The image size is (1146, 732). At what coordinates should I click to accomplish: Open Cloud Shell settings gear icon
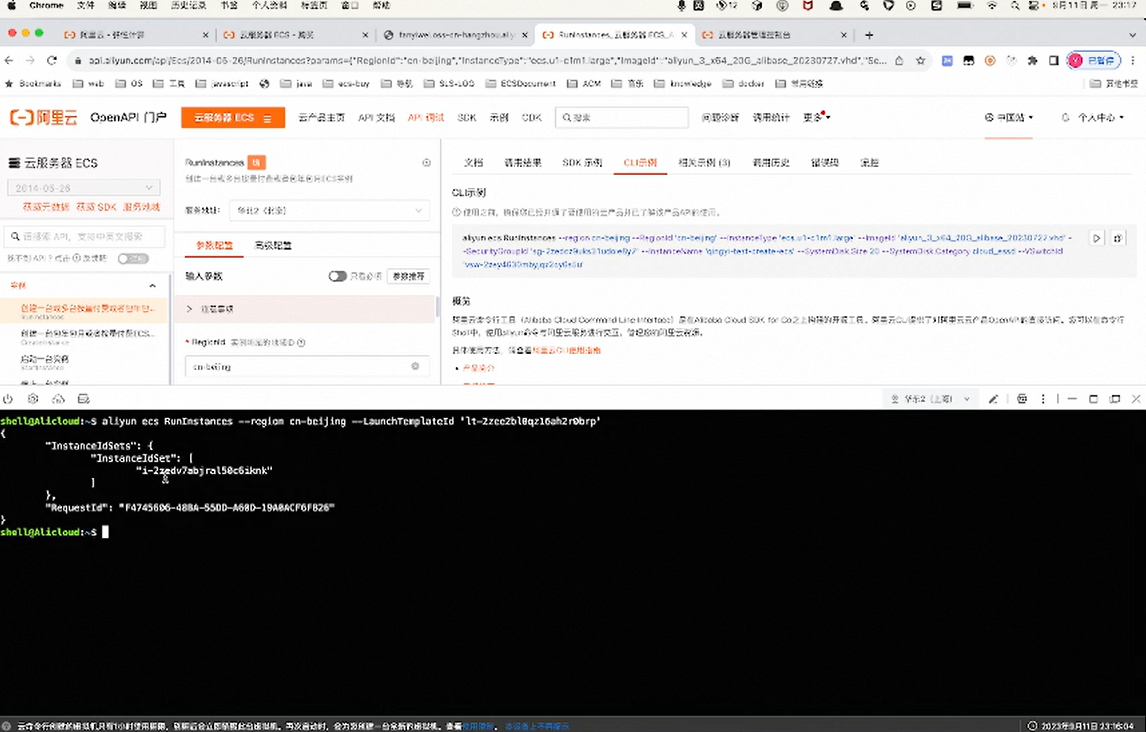pos(33,399)
